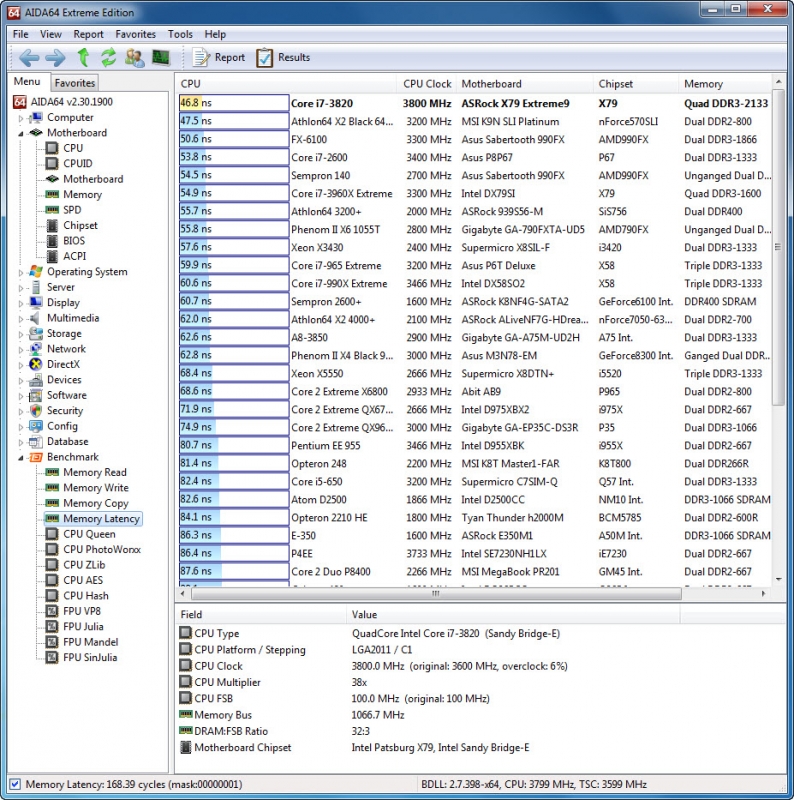The width and height of the screenshot is (794, 800).
Task: Click the horizontal scrollbar of results list
Action: (436, 594)
